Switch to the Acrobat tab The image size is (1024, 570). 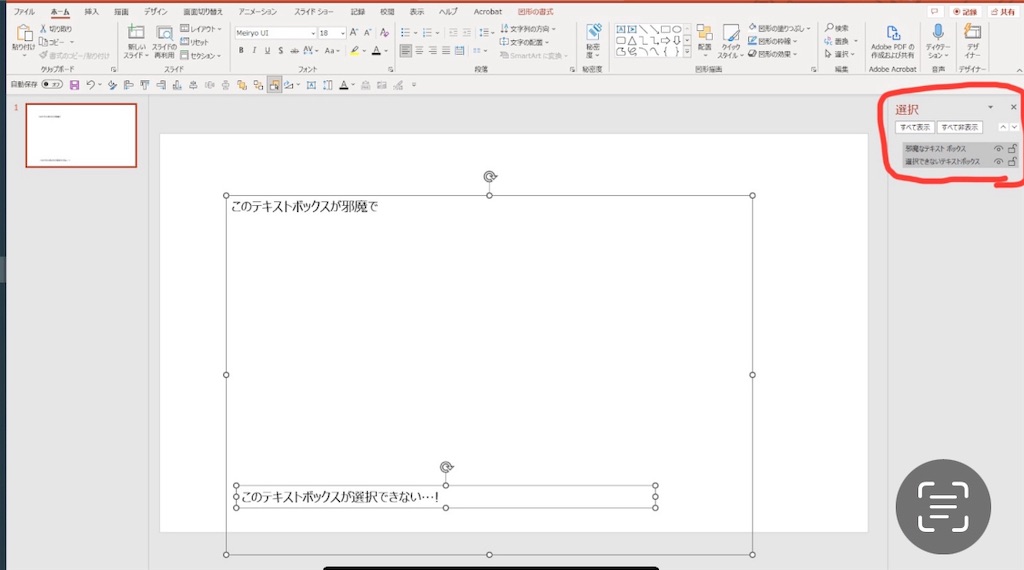[x=488, y=12]
